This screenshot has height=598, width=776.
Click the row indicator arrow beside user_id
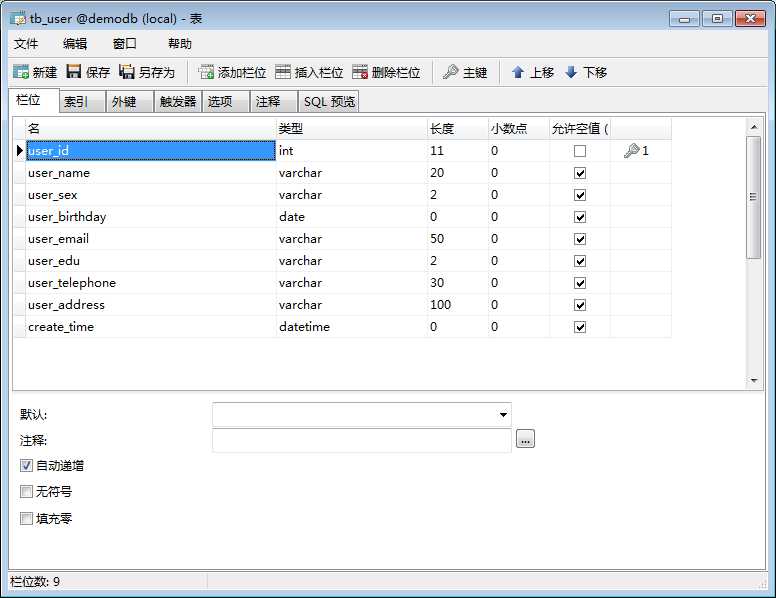[x=20, y=150]
